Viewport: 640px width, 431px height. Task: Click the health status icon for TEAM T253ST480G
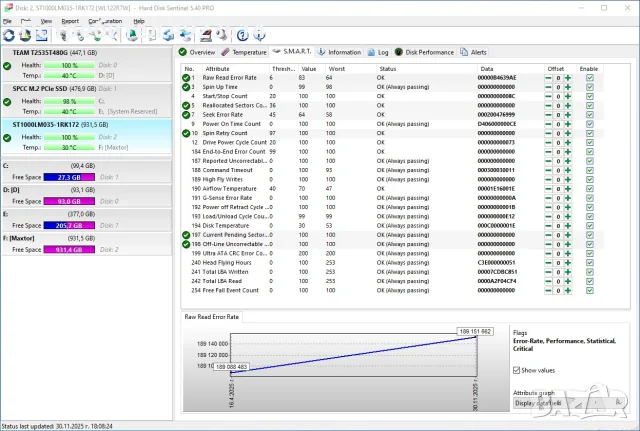7,66
